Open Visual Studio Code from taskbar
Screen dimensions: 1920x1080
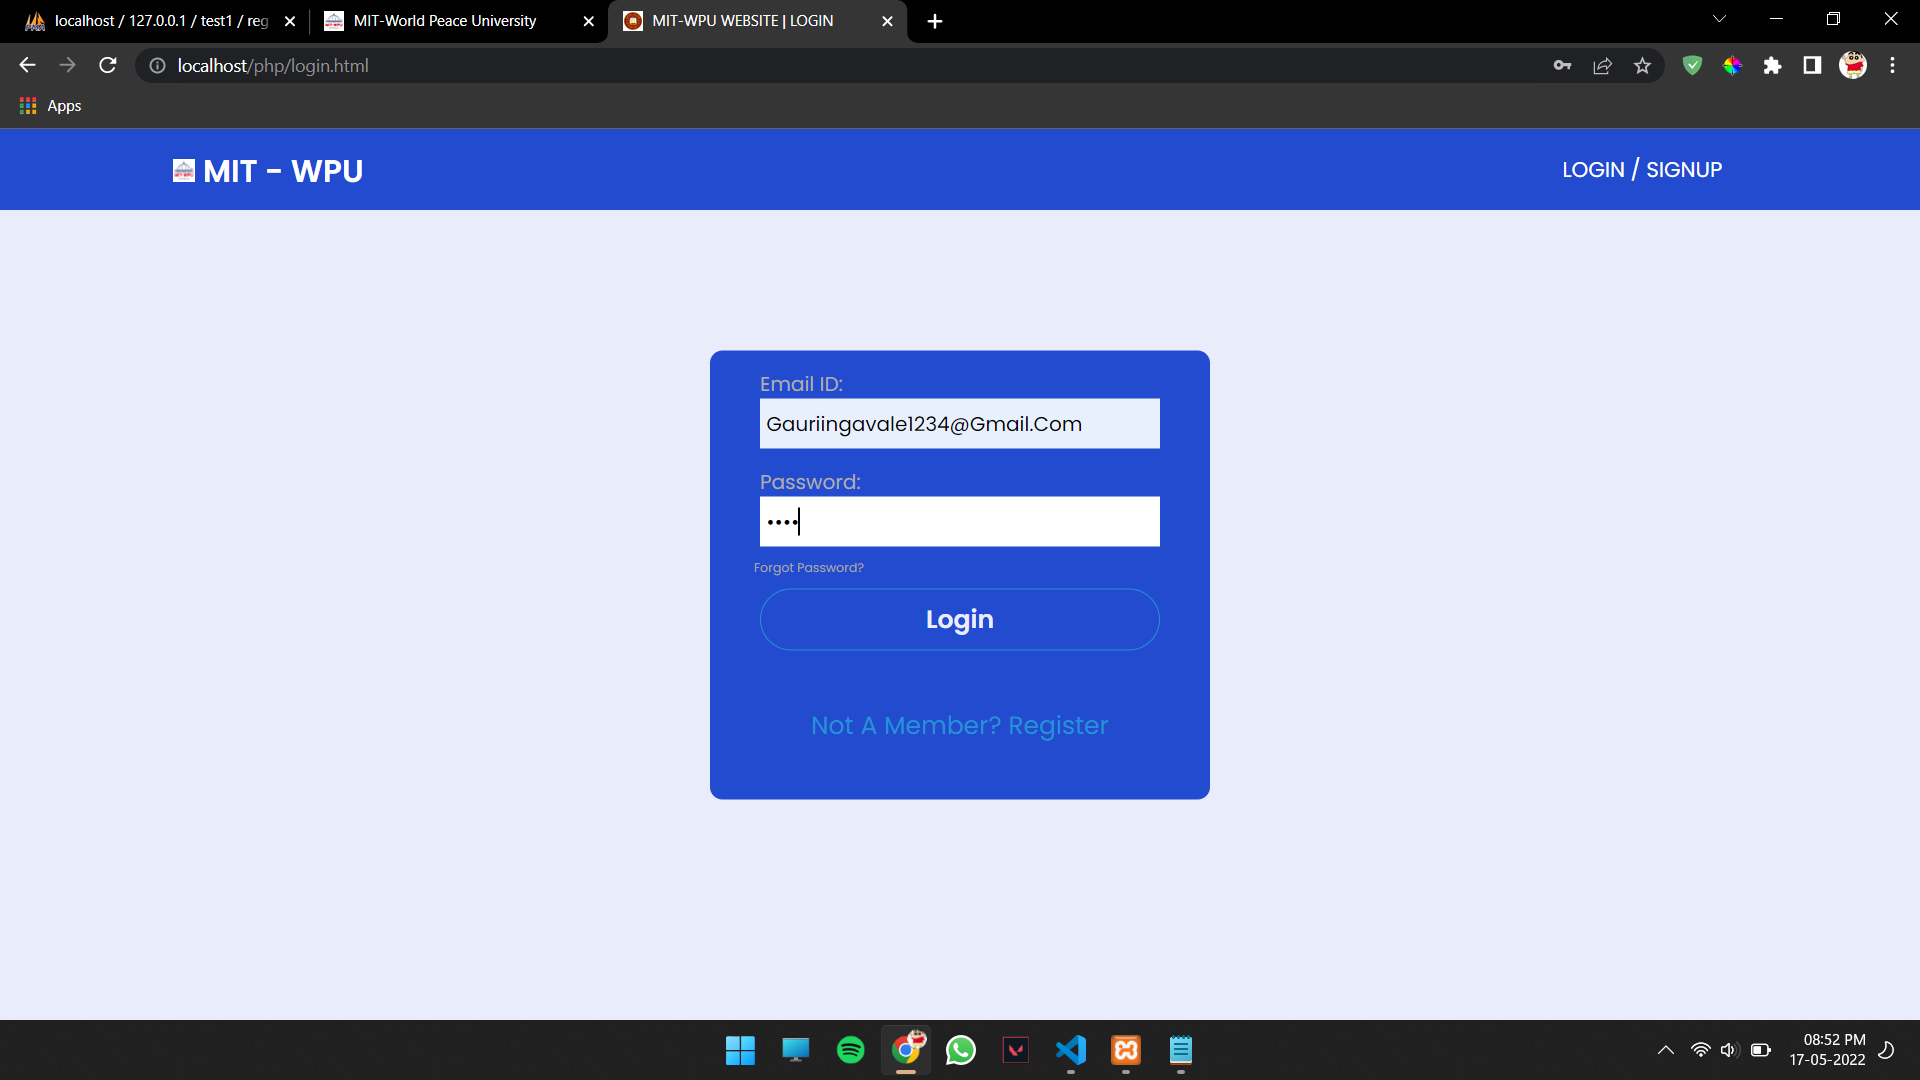click(1070, 1050)
